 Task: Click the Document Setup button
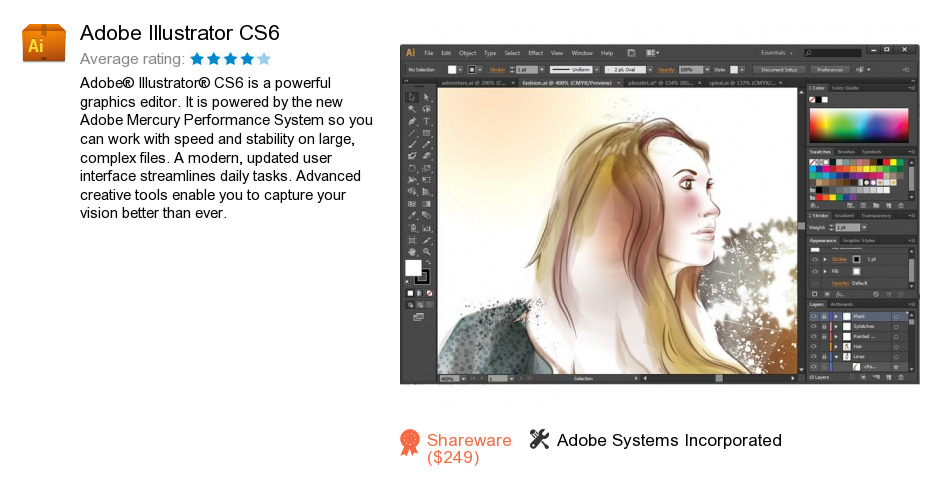point(779,70)
